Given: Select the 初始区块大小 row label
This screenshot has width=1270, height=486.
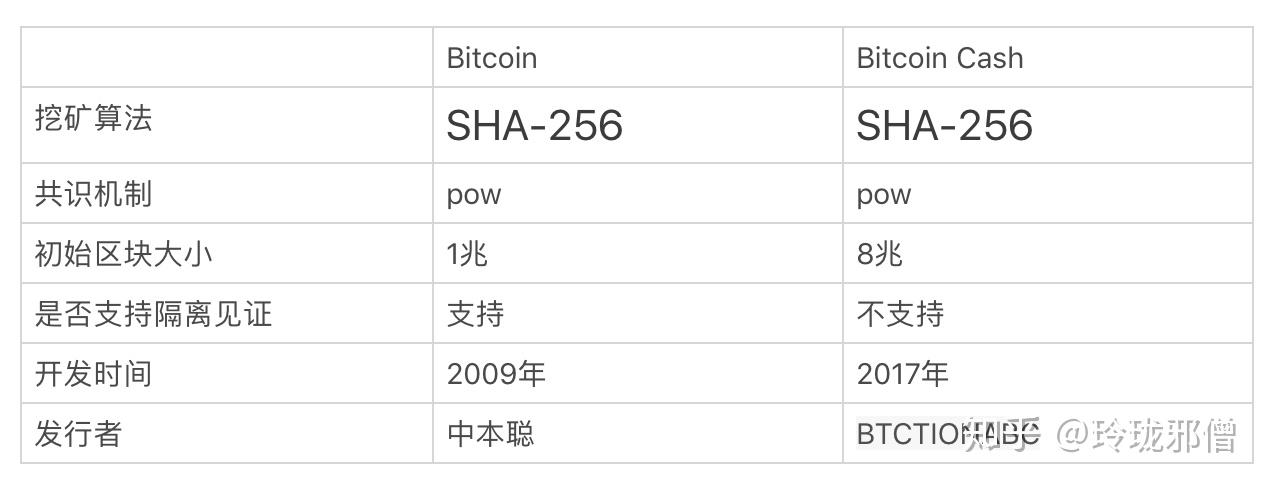Looking at the screenshot, I should [124, 254].
